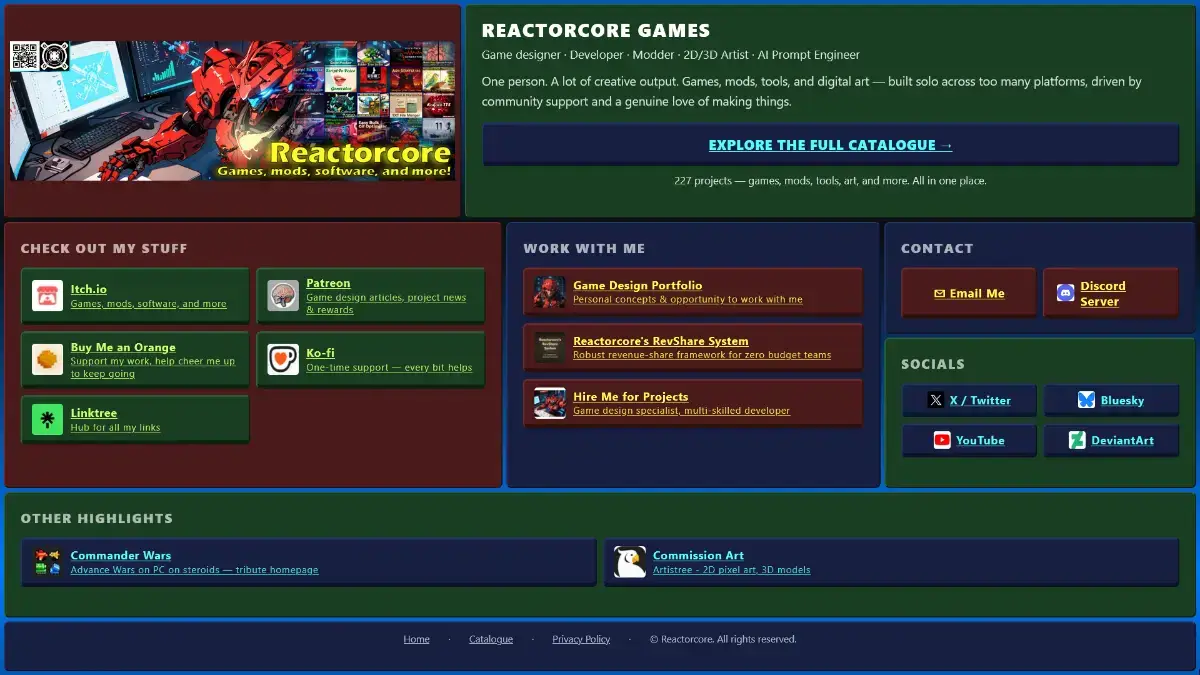The height and width of the screenshot is (675, 1200).
Task: Click the Game Design Portfolio thumbnail icon
Action: [x=549, y=292]
